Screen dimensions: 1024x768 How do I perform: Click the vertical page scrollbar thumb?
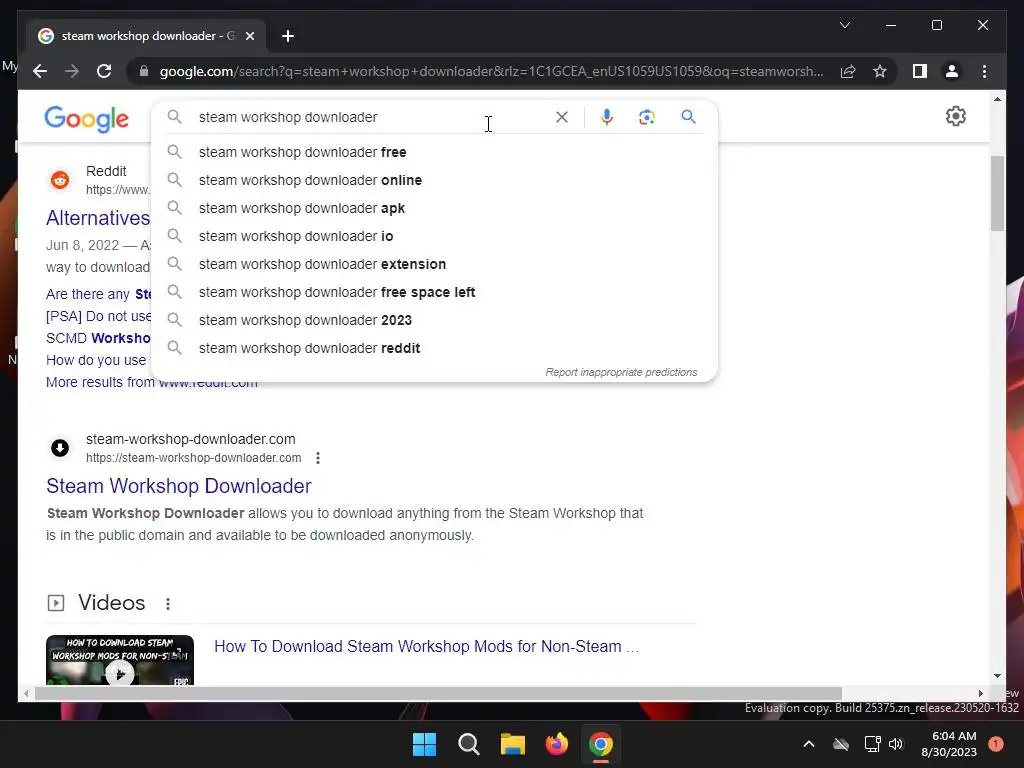[x=997, y=193]
